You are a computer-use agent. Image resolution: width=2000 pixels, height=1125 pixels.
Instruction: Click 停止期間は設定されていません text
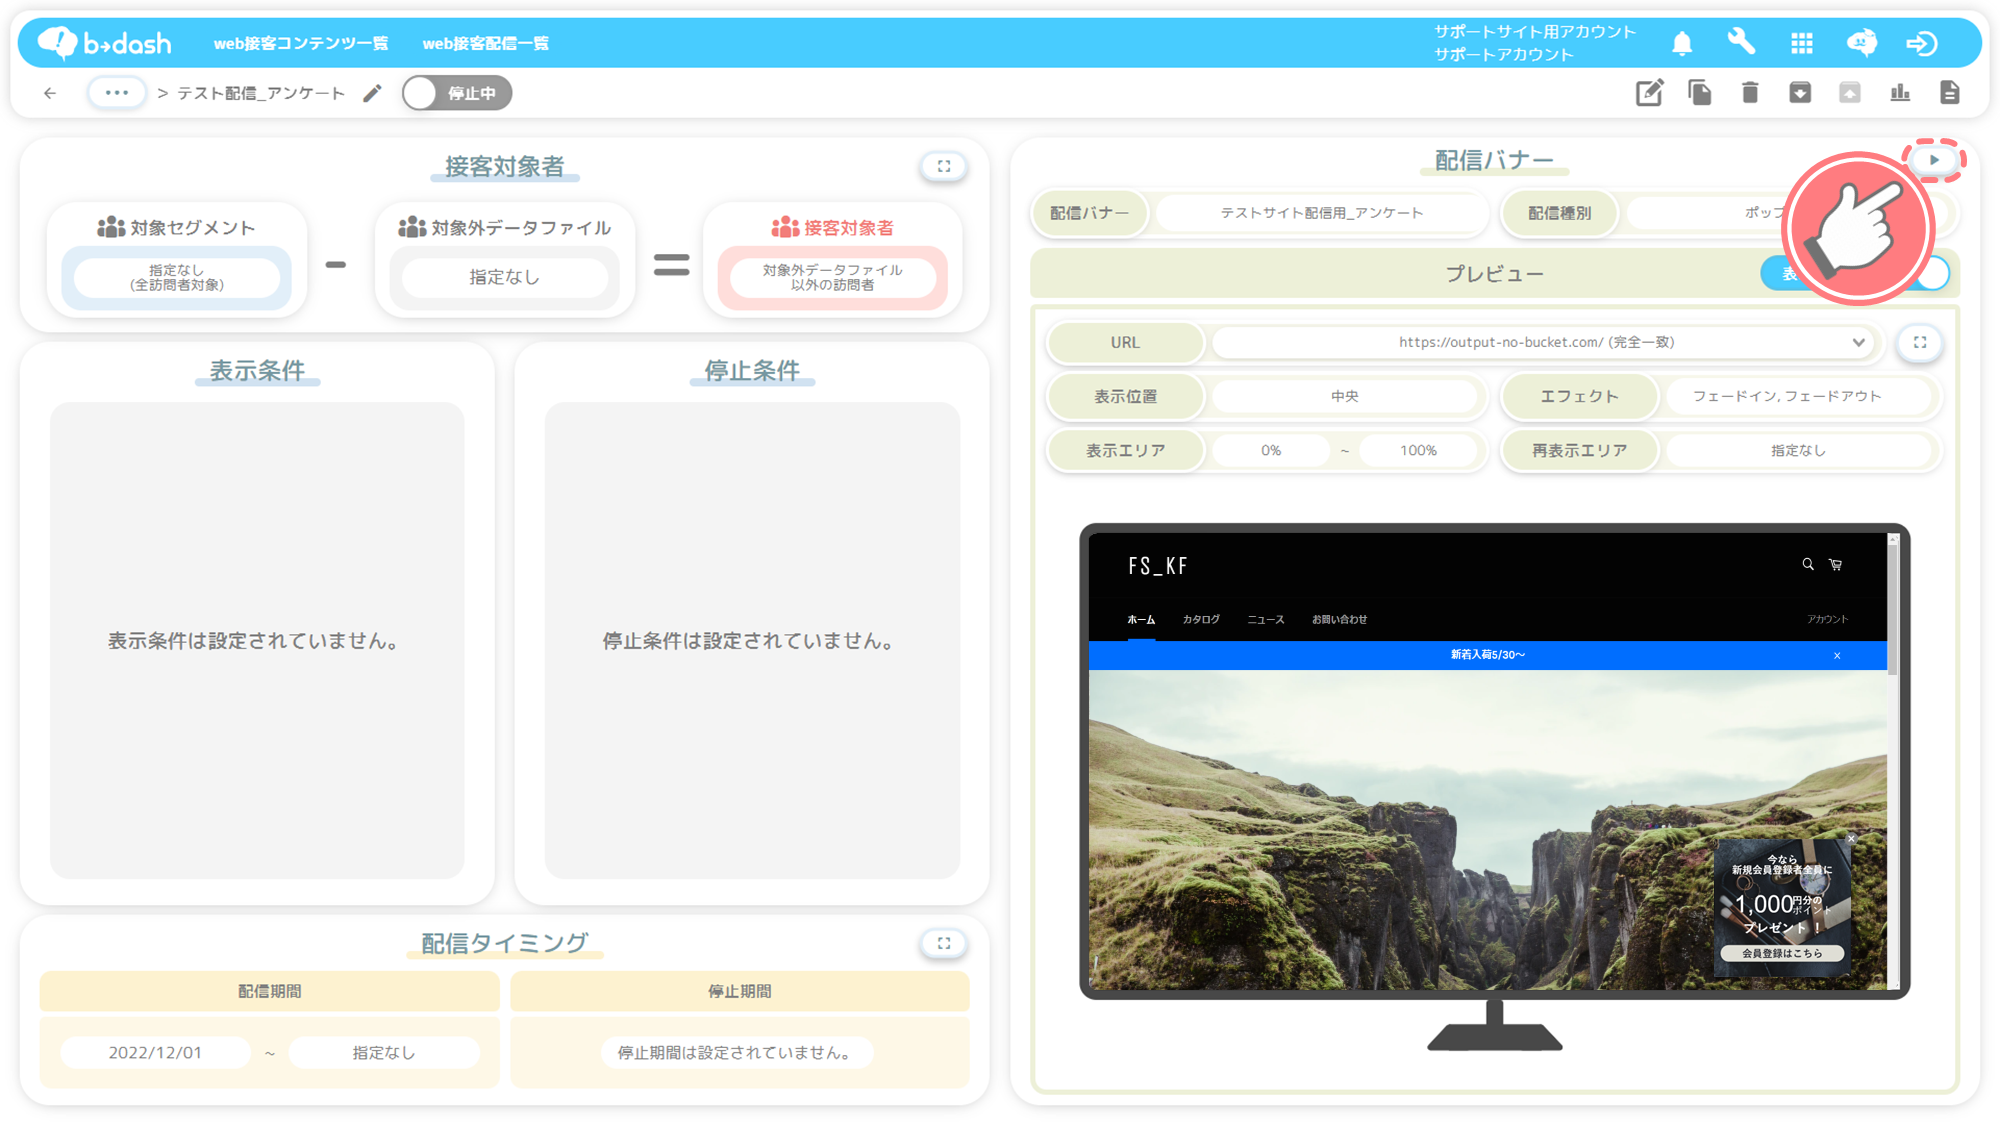736,1052
